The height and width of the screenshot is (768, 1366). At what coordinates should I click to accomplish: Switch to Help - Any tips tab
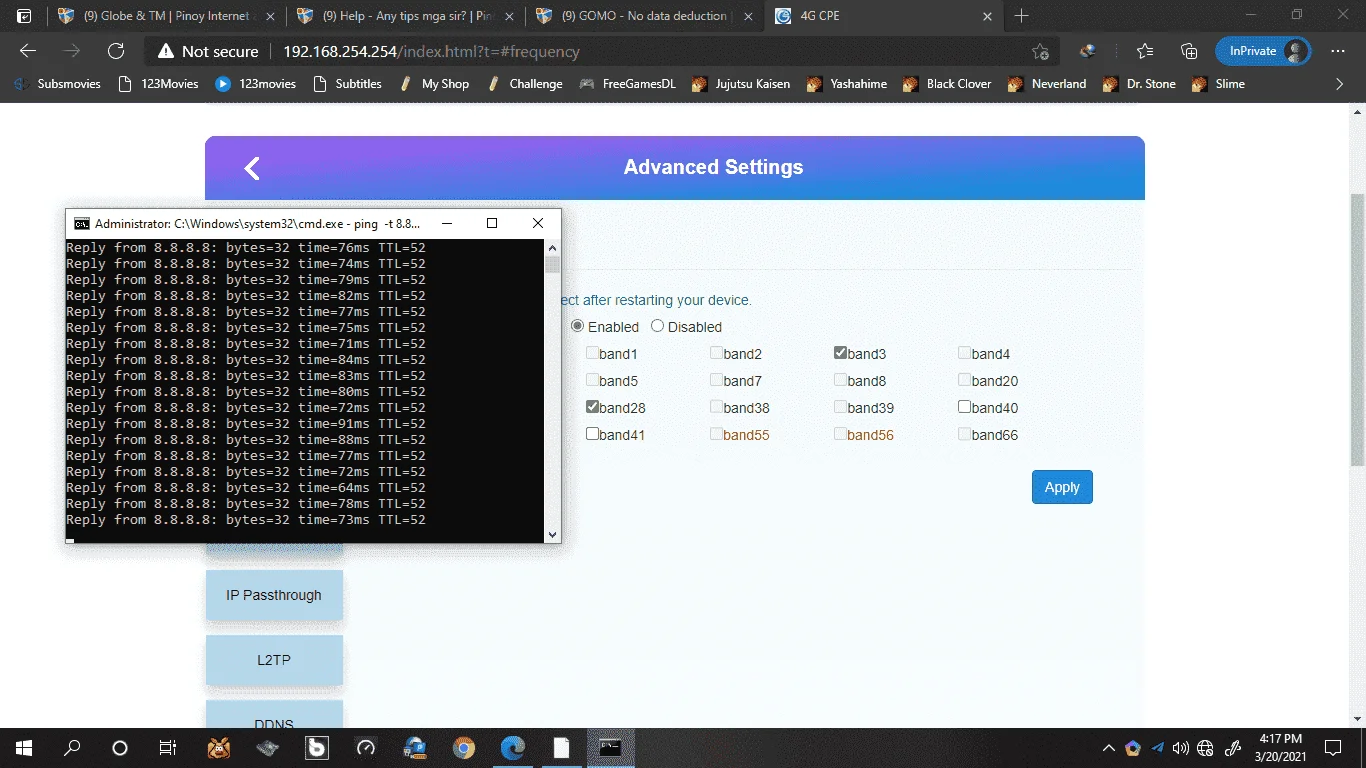(404, 16)
